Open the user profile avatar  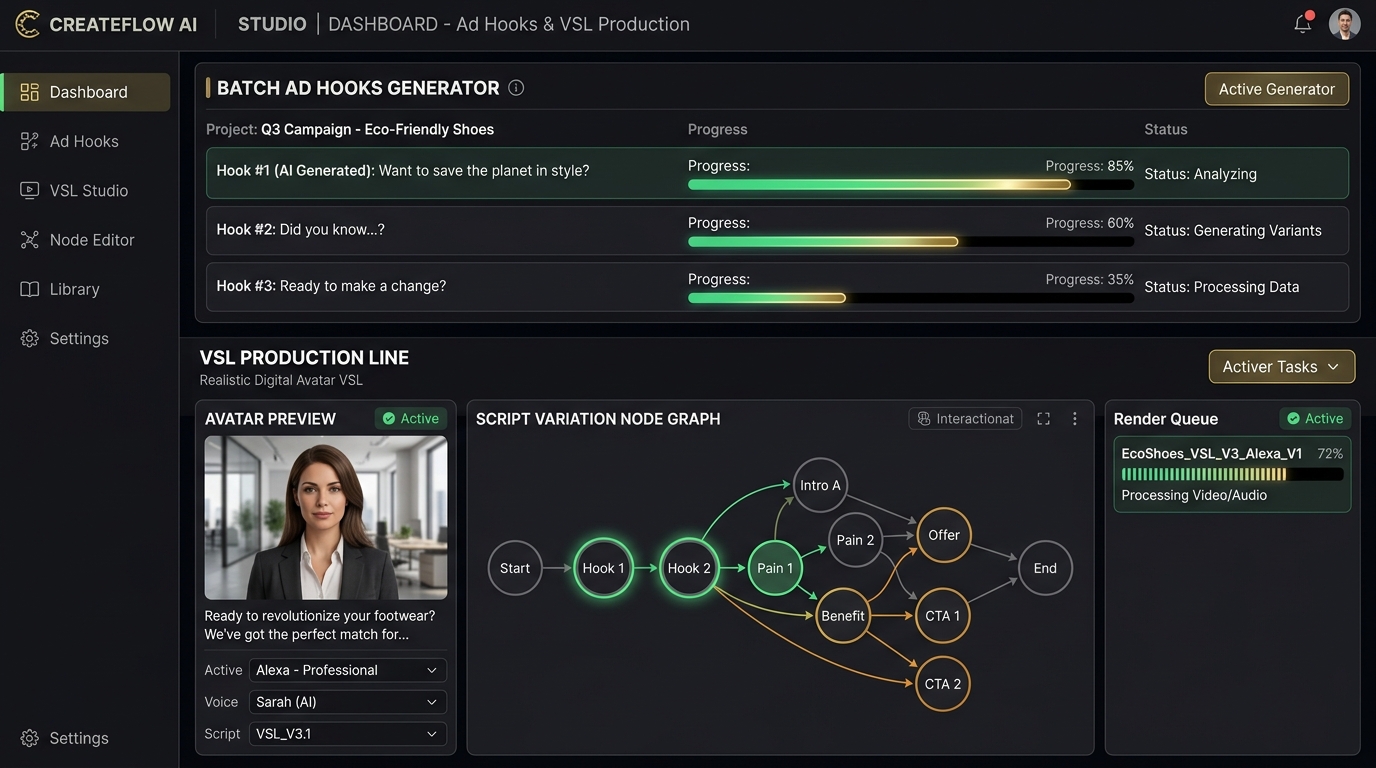point(1345,24)
